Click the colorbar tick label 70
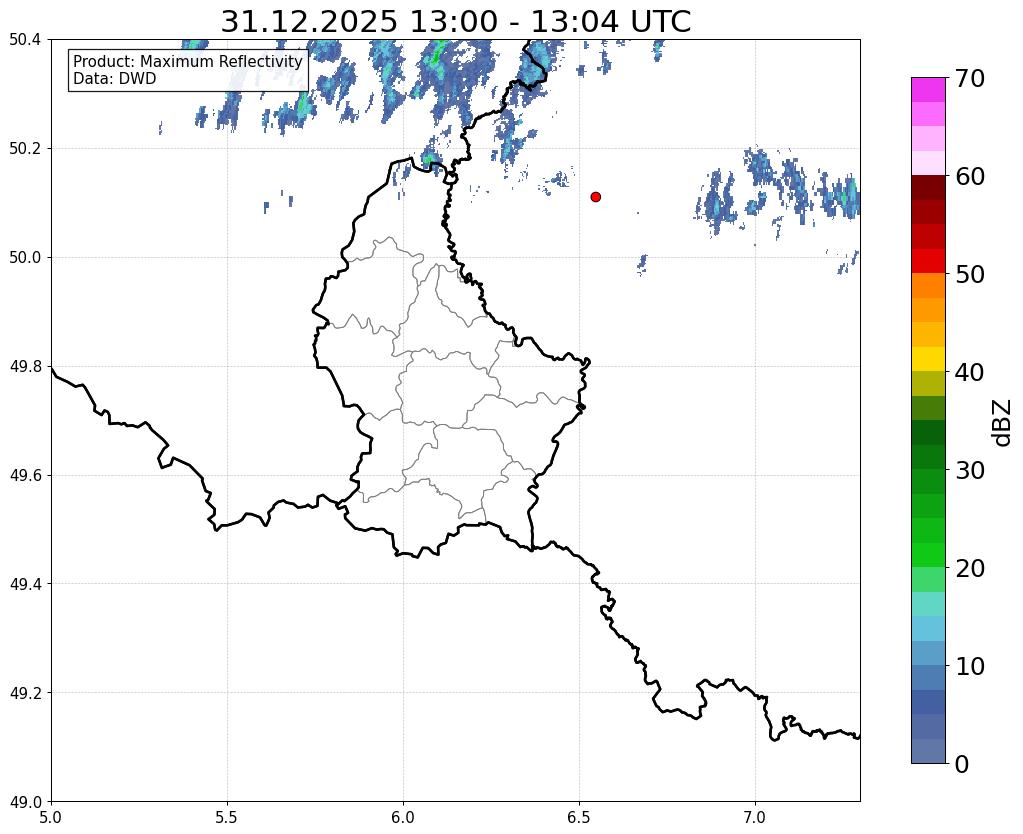Viewport: 1023px width, 834px height. click(970, 78)
